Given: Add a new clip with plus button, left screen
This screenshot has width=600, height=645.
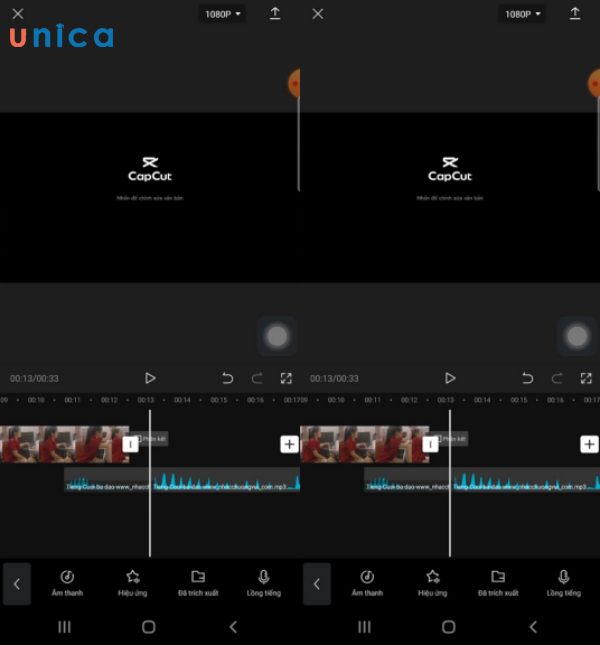Looking at the screenshot, I should 290,444.
